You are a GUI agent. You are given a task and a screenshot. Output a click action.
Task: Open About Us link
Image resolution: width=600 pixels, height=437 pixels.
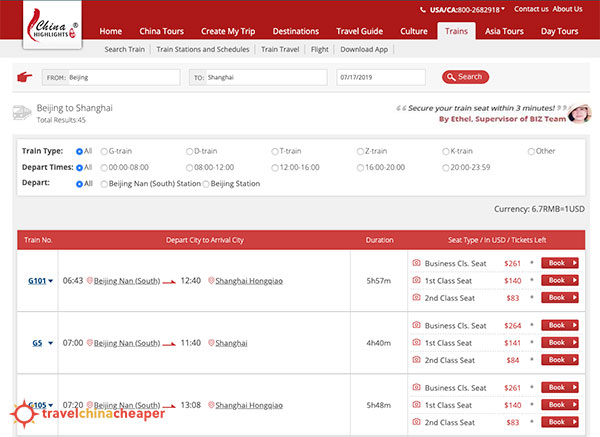click(x=567, y=9)
